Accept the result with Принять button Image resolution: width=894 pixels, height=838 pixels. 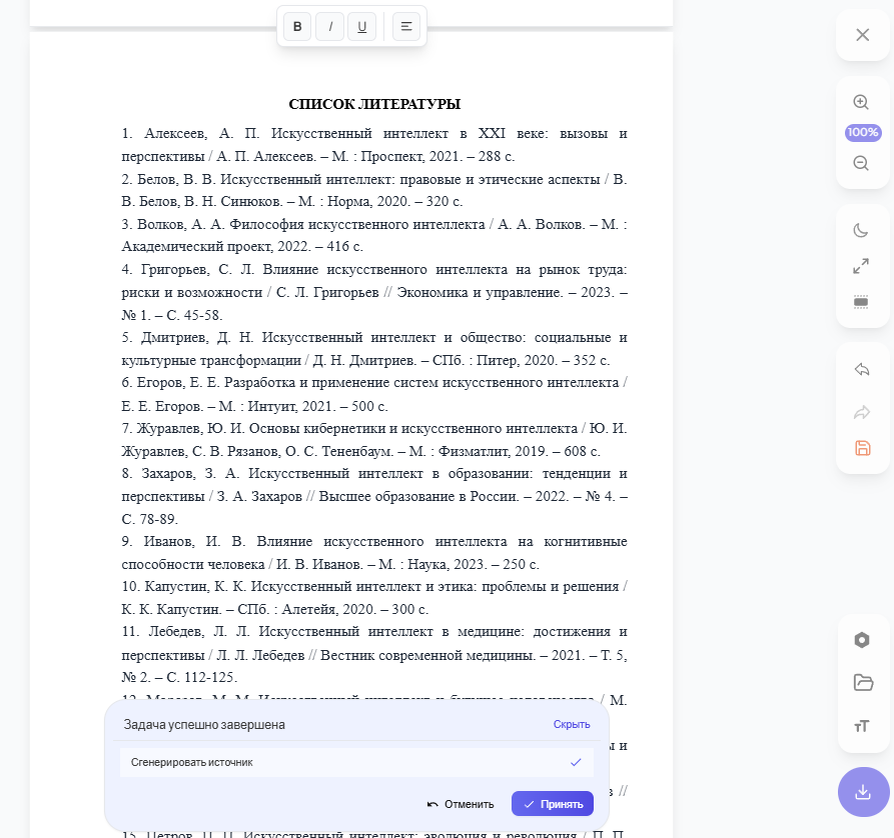coord(552,804)
